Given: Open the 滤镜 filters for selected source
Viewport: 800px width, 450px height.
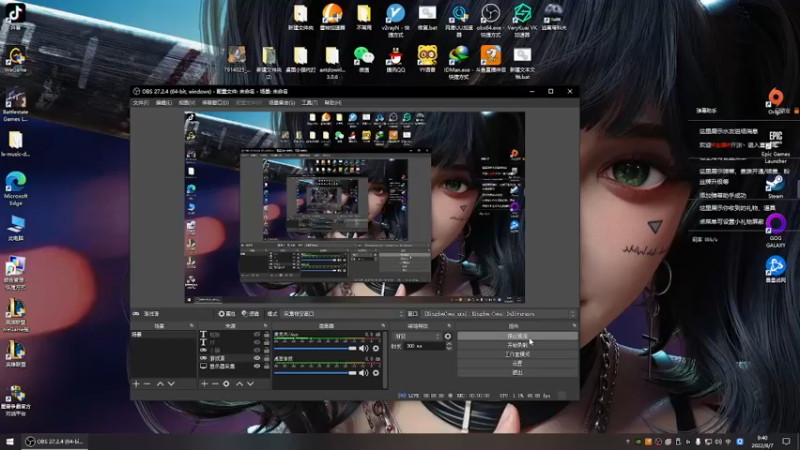Looking at the screenshot, I should [250, 314].
